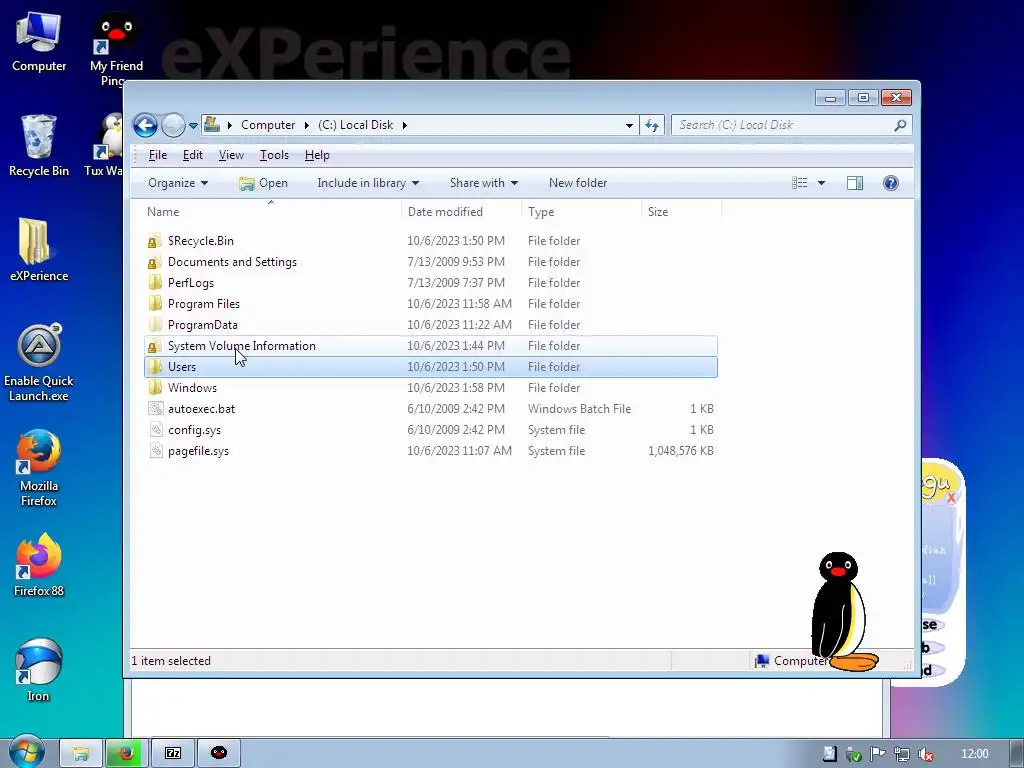Click the Action Center flag tray icon
The image size is (1024, 768).
pyautogui.click(x=877, y=754)
